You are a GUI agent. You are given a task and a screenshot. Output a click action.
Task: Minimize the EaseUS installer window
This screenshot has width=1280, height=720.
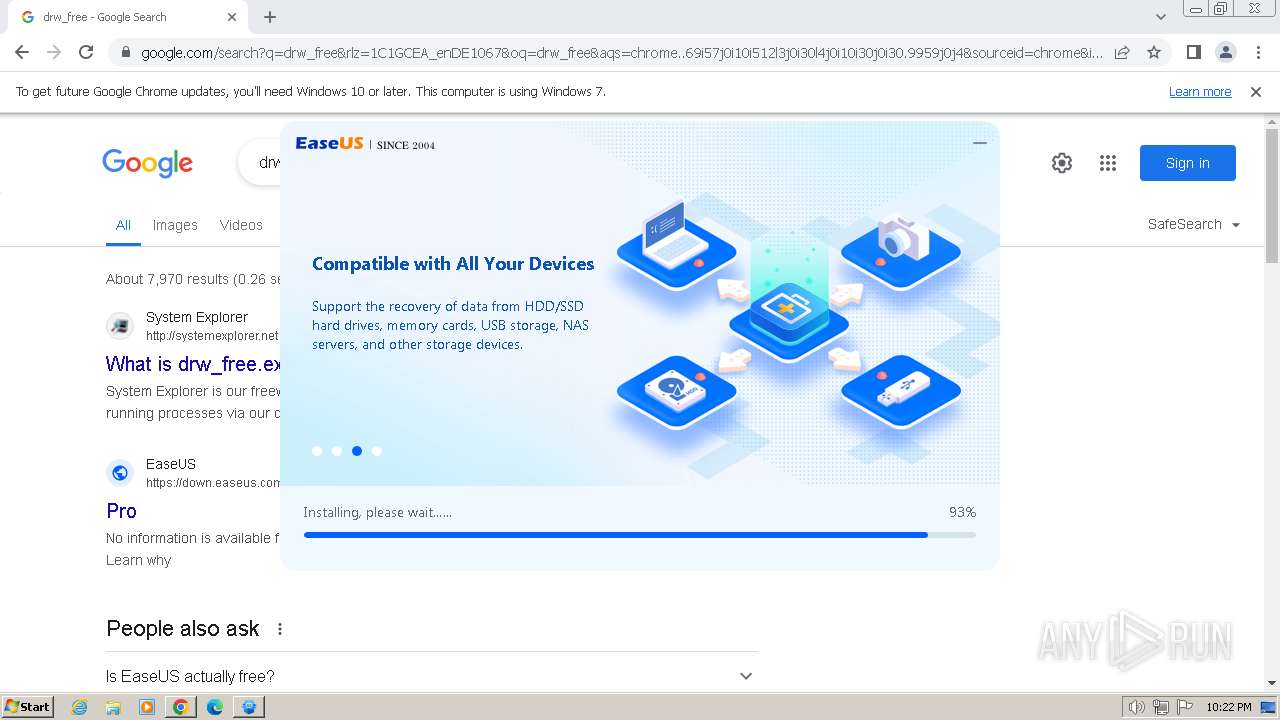point(980,143)
